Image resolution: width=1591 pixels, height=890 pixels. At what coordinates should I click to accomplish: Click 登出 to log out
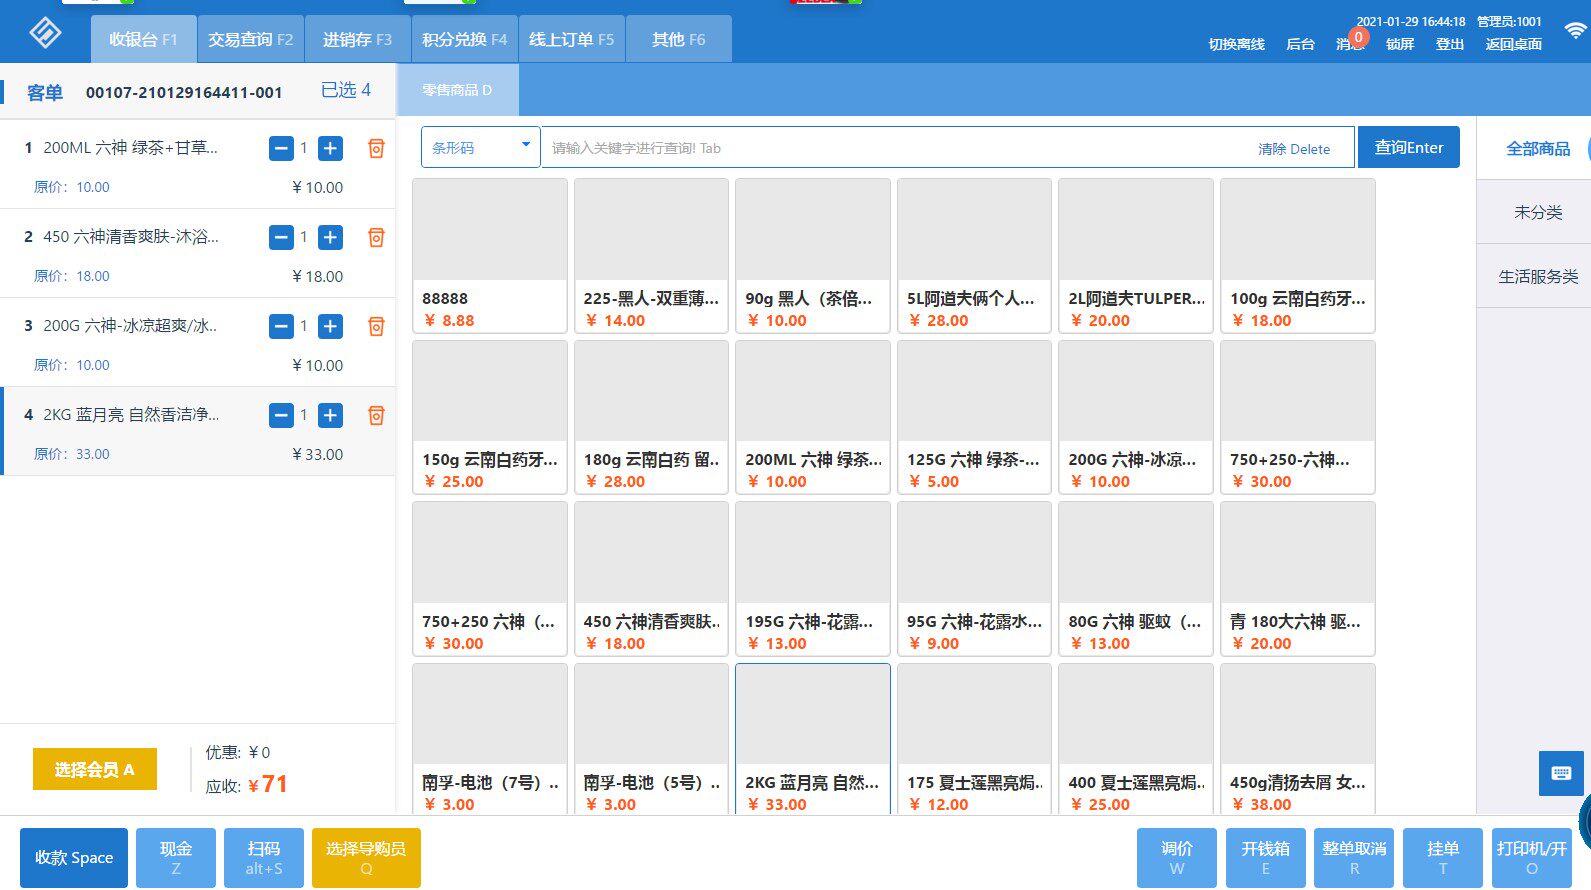coord(1450,44)
